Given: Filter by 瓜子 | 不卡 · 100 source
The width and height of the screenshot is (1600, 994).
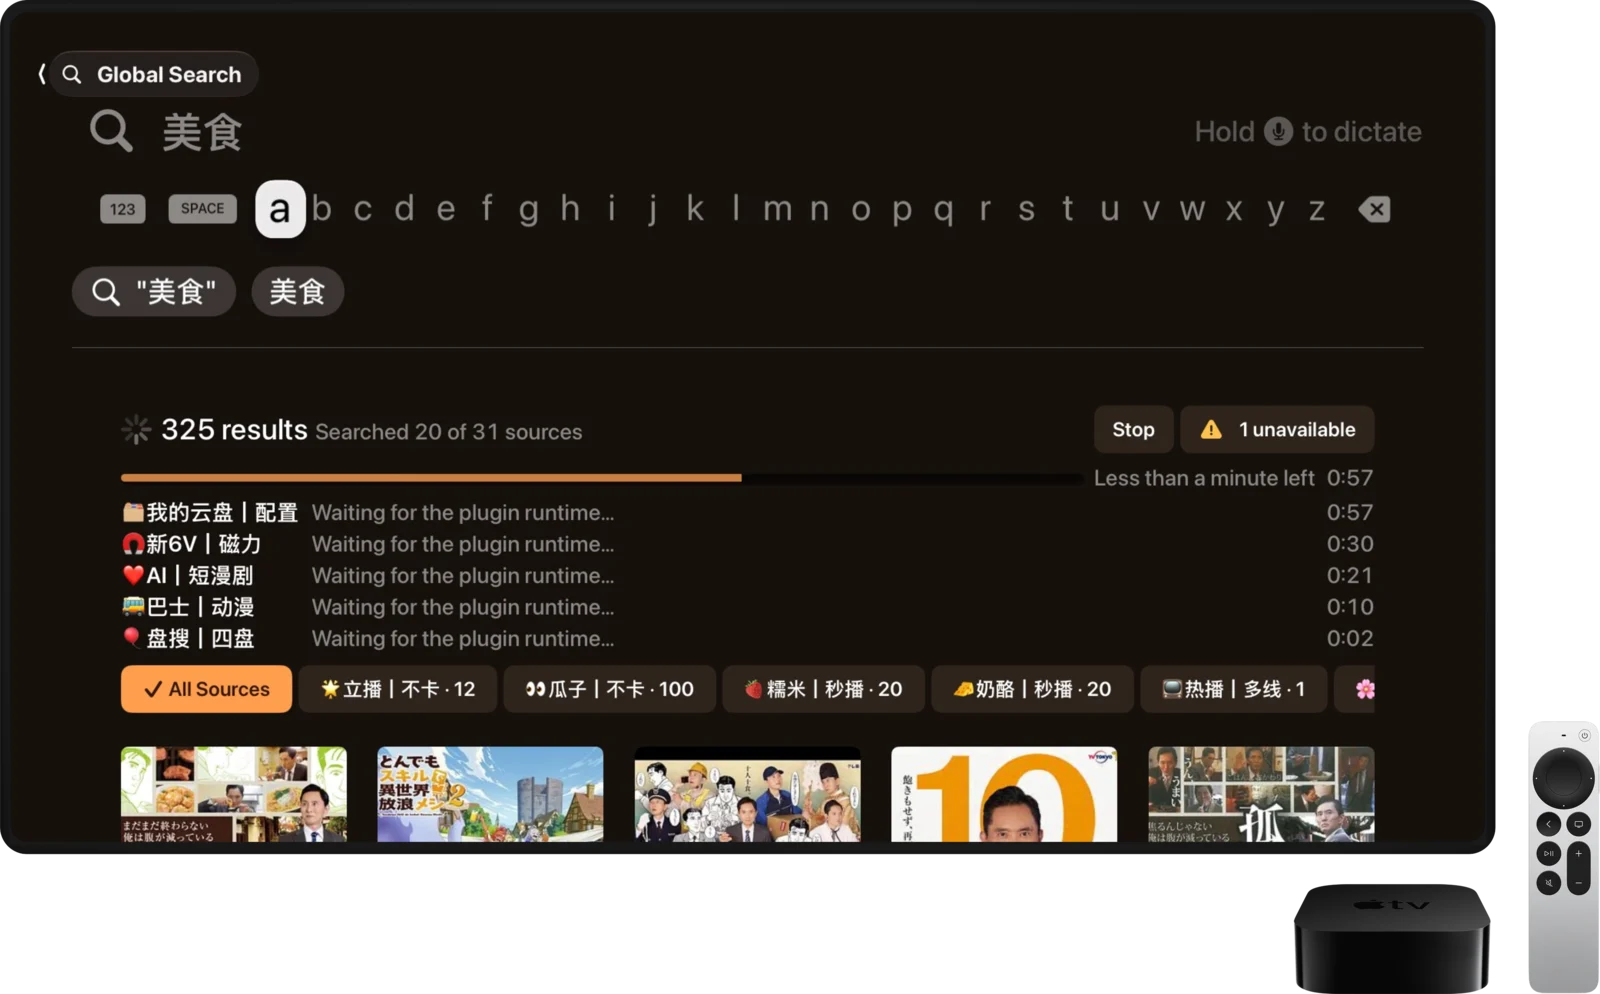Looking at the screenshot, I should click(610, 689).
